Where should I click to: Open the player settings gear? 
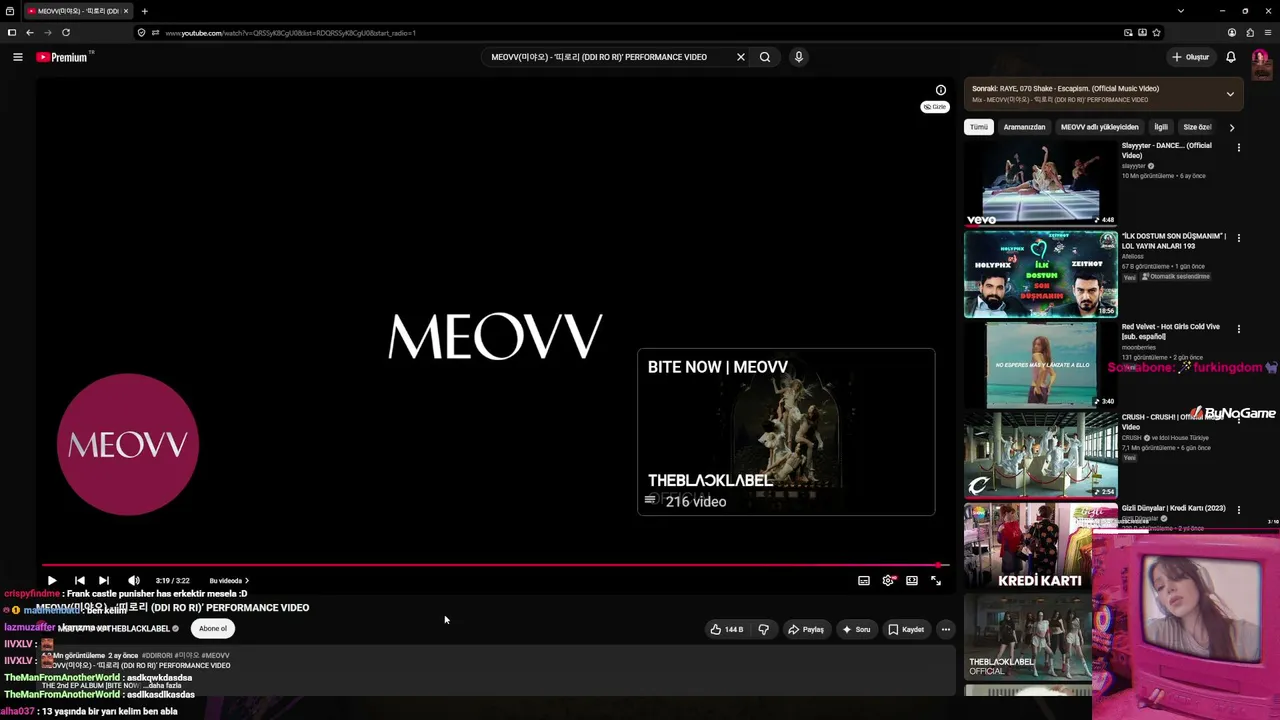[888, 580]
